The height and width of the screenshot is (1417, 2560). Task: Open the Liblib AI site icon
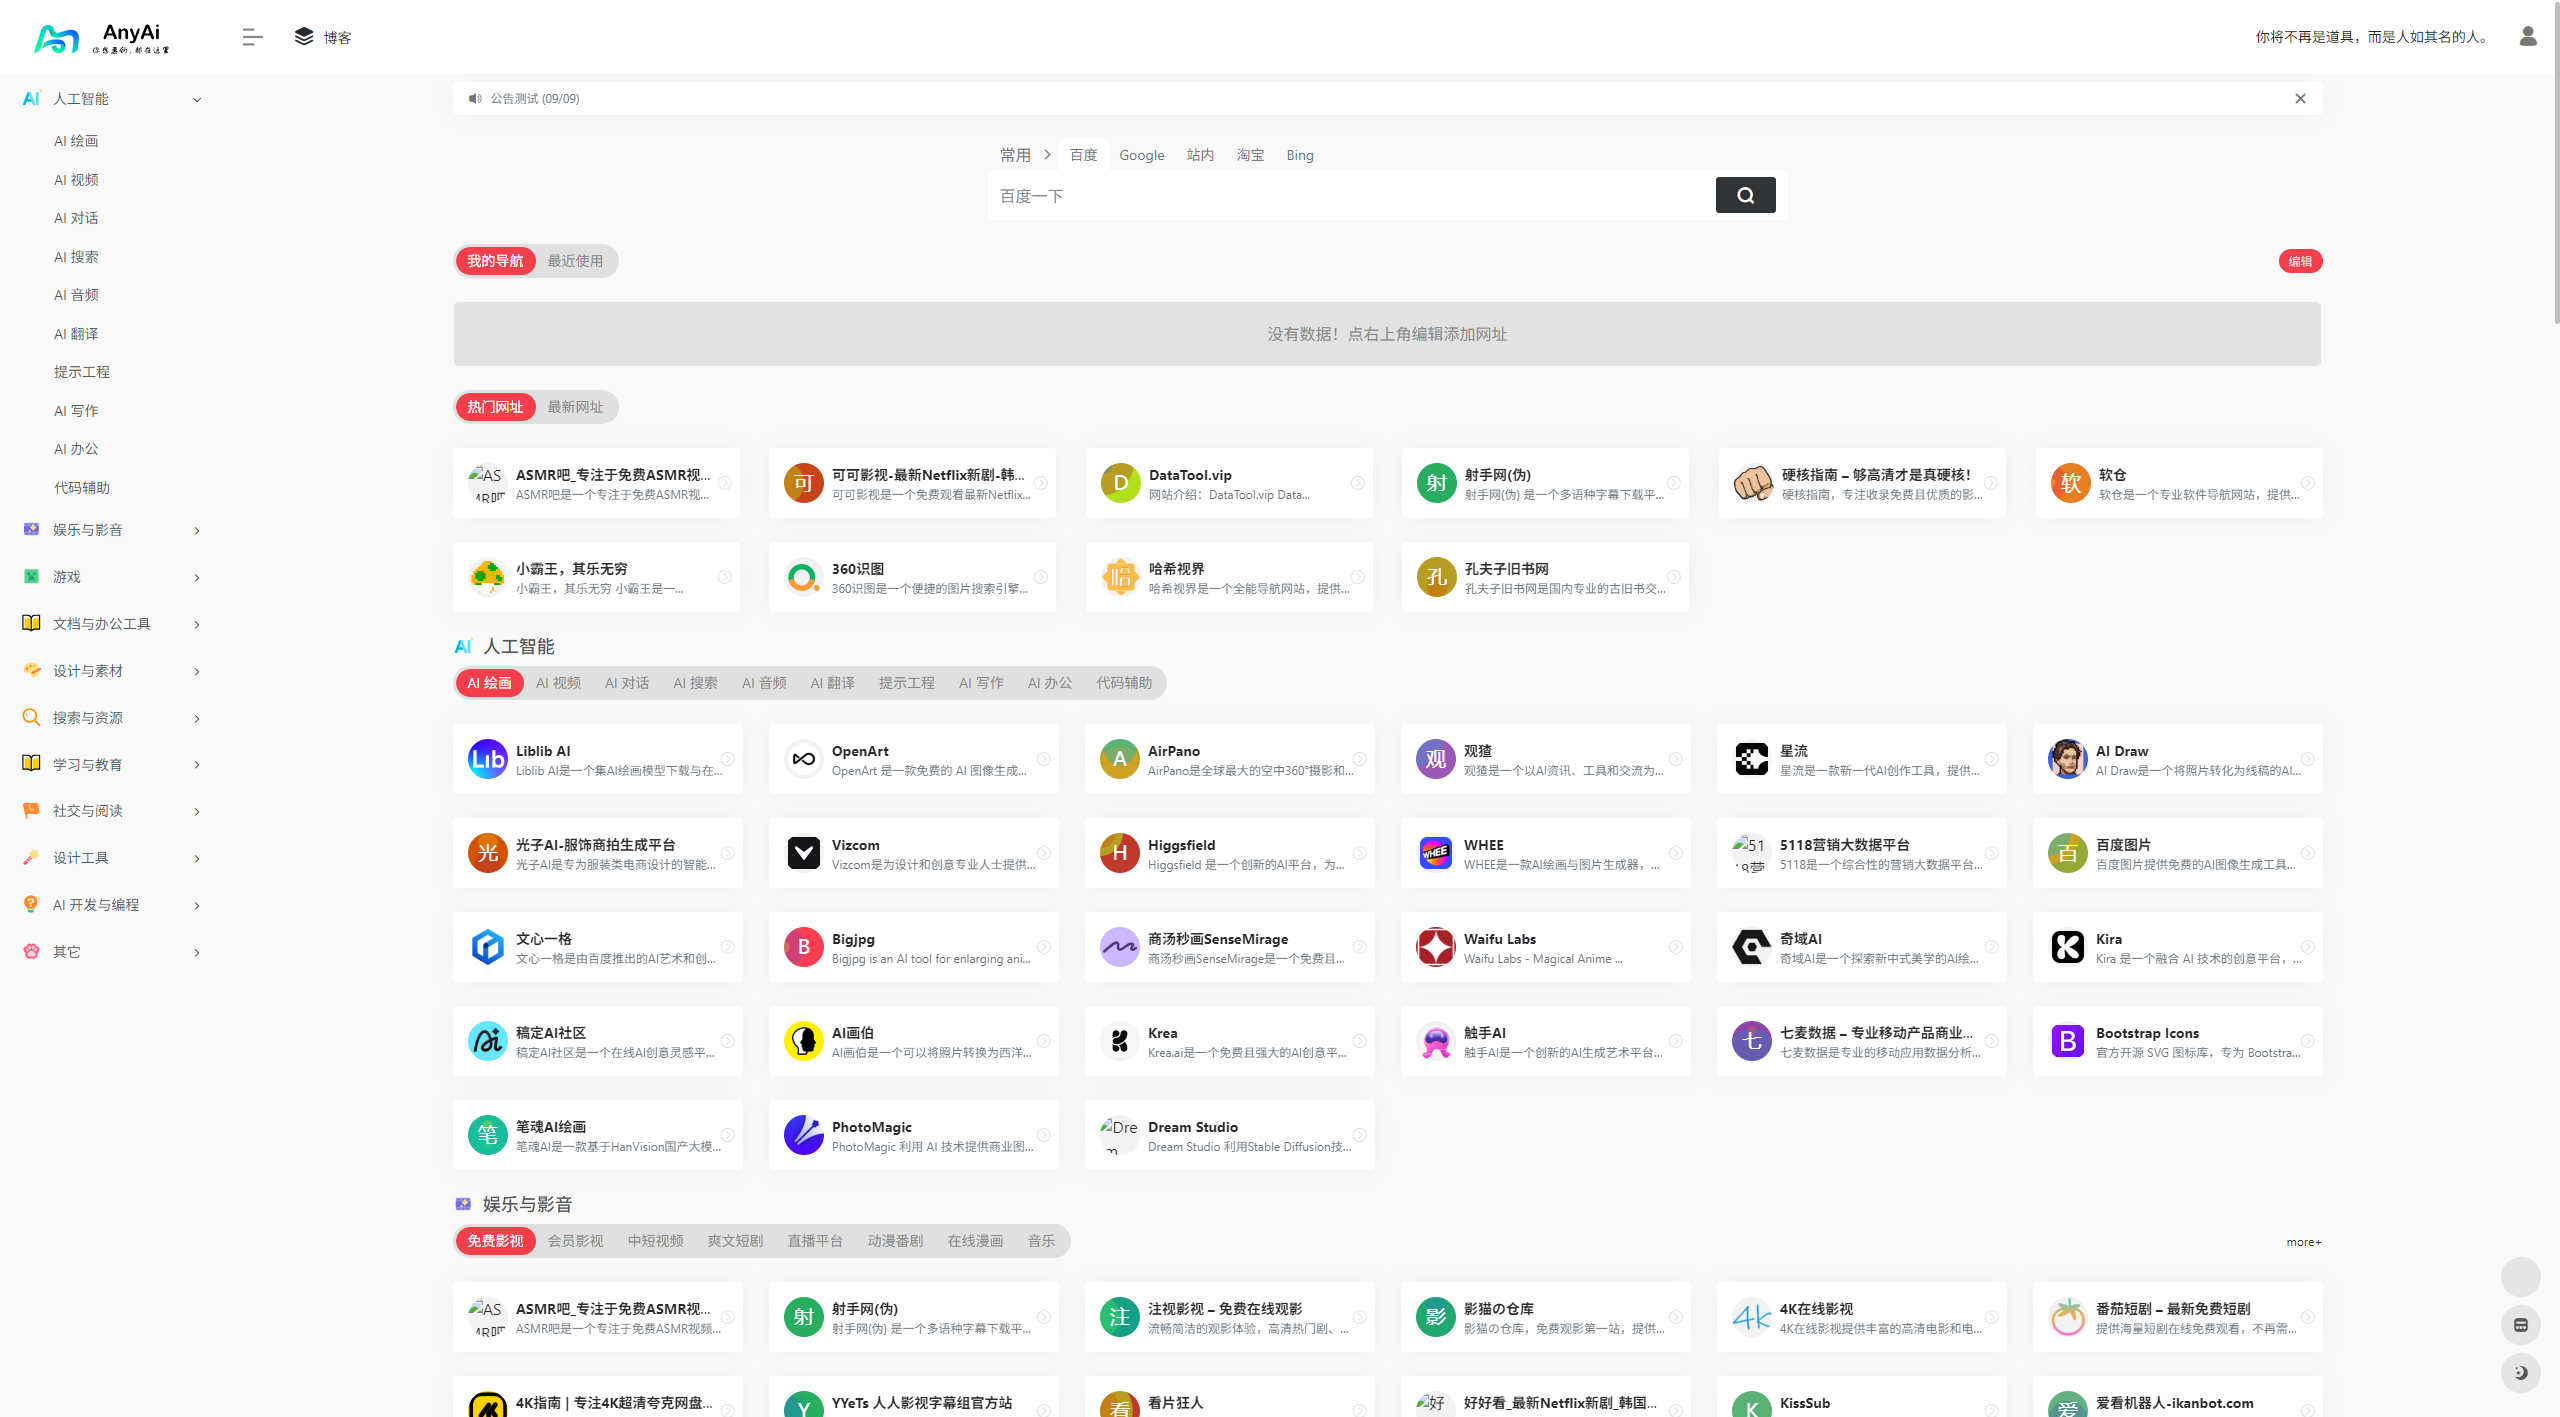click(487, 759)
